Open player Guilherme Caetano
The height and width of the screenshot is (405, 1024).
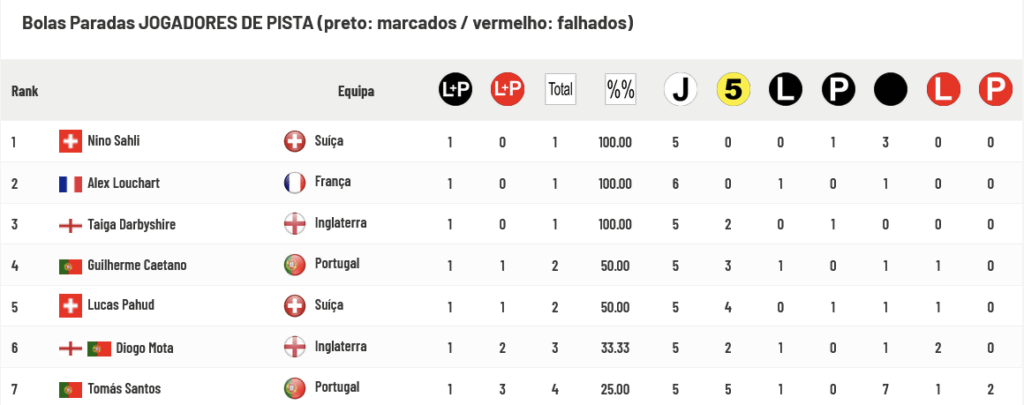[134, 266]
